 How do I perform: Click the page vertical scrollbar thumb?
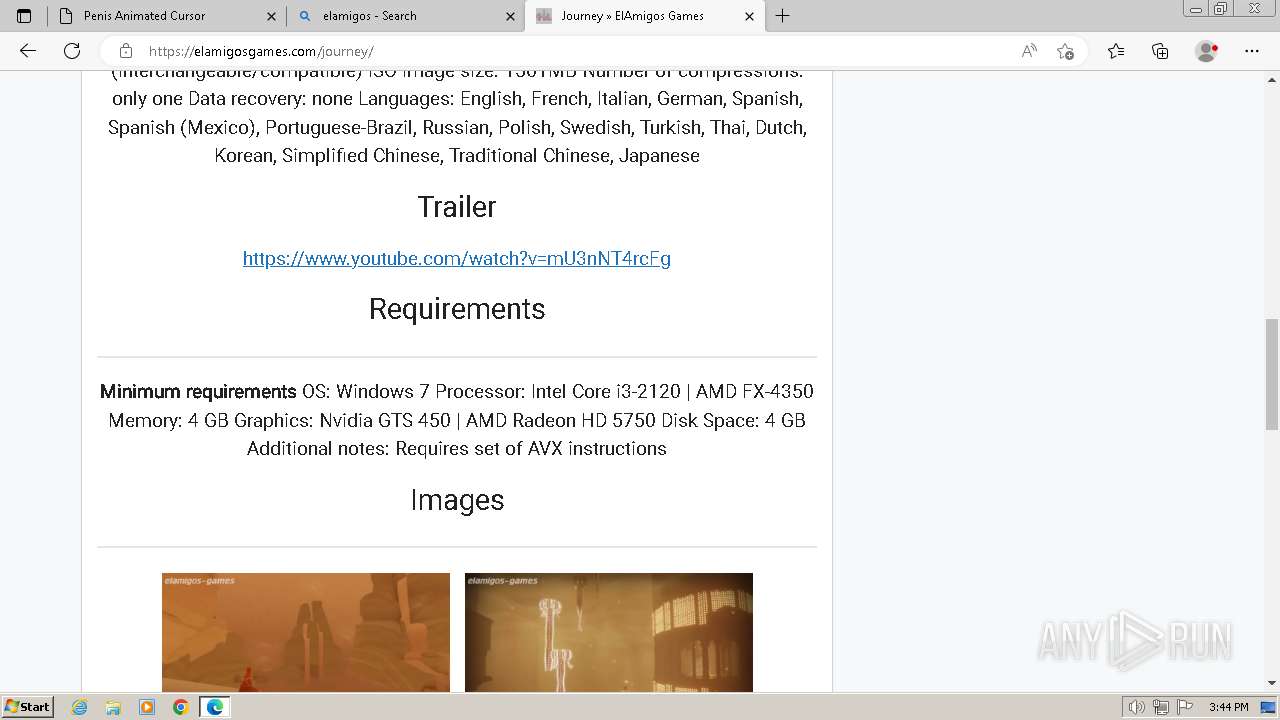click(1272, 375)
